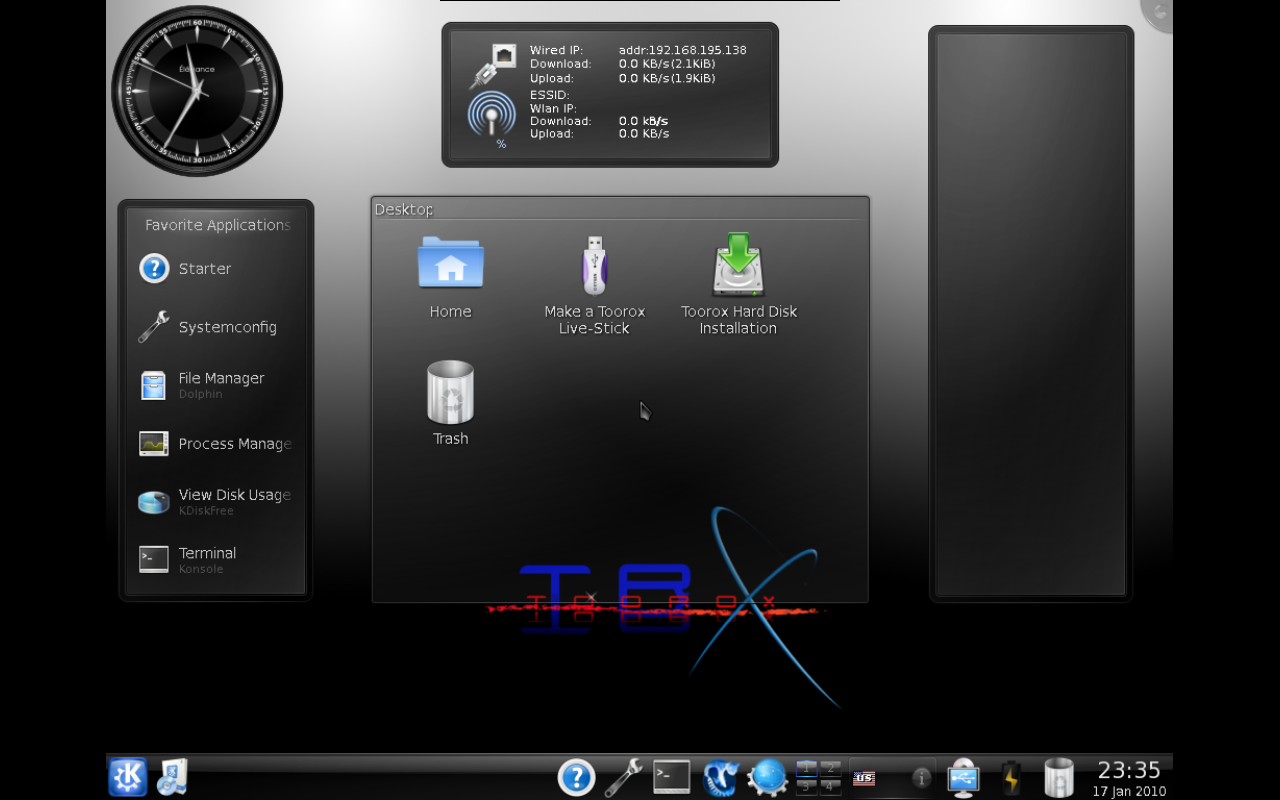Open Systemconfig in Favorite Applications

coord(216,327)
